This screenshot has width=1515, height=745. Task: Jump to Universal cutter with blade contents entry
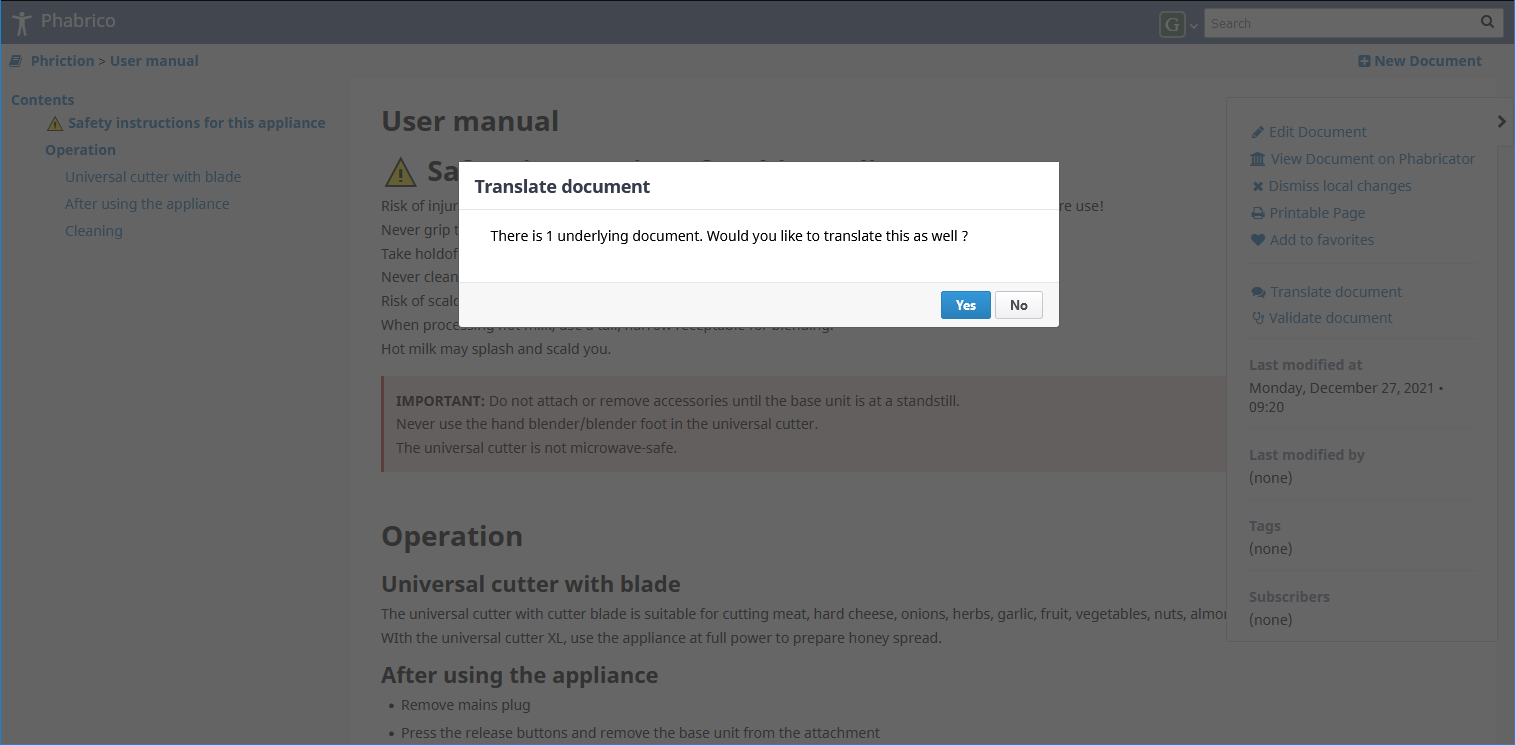coord(153,177)
